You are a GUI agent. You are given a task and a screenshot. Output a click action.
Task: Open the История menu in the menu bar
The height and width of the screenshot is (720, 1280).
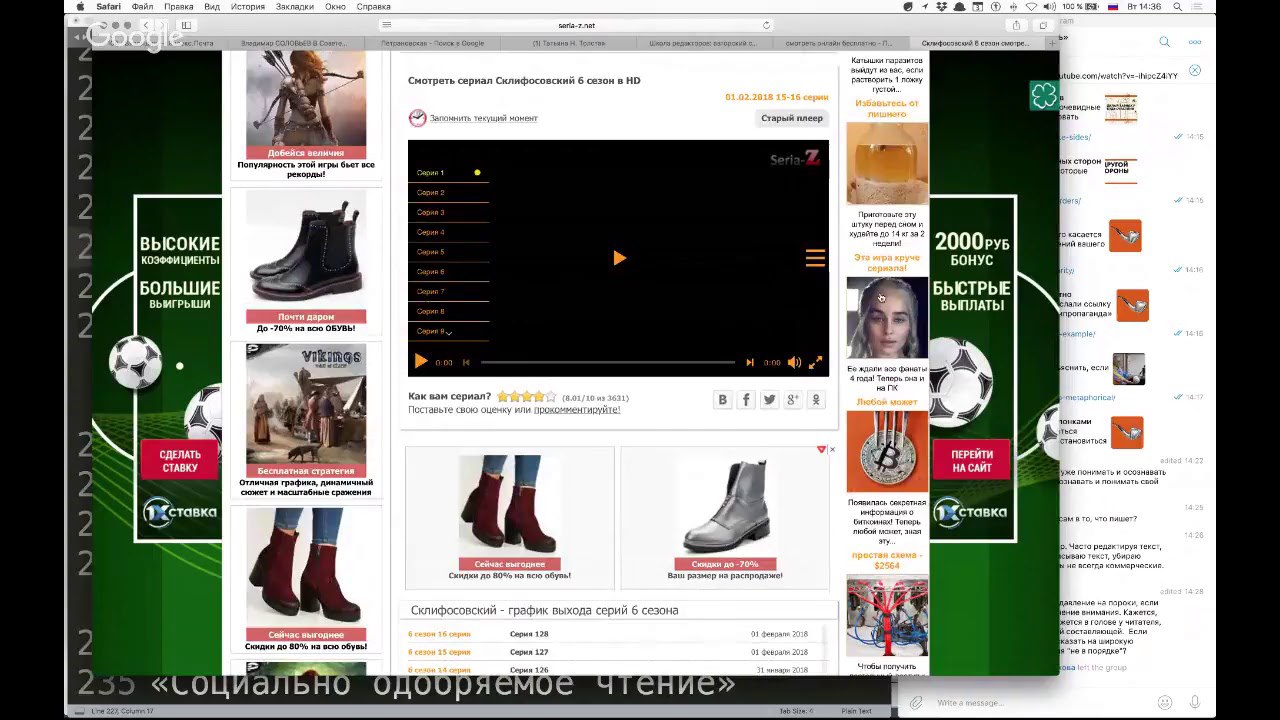coord(248,6)
